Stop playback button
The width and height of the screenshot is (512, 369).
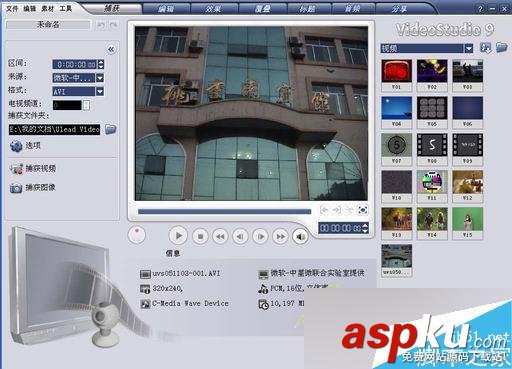point(200,237)
